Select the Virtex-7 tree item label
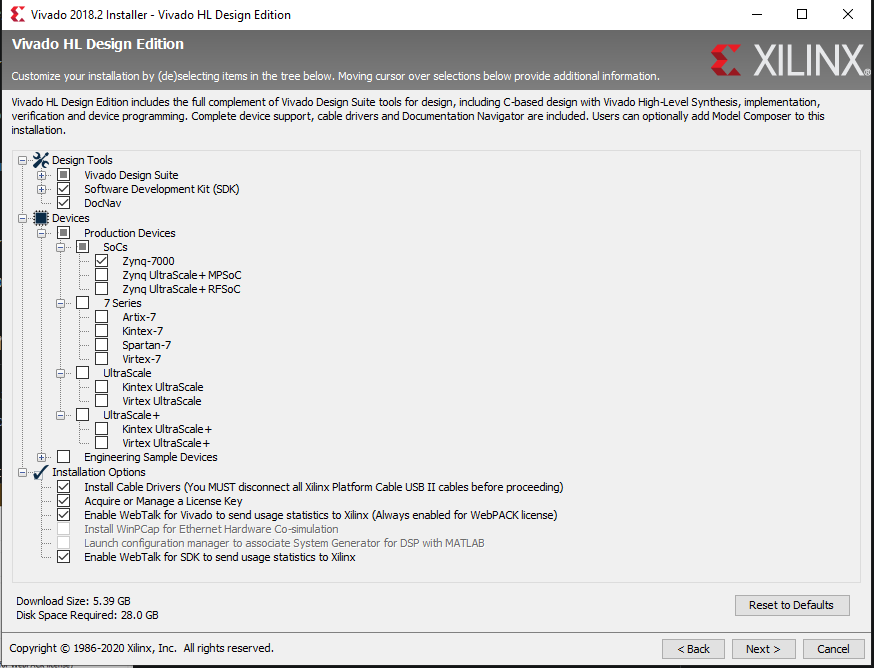The height and width of the screenshot is (668, 874). [x=142, y=359]
